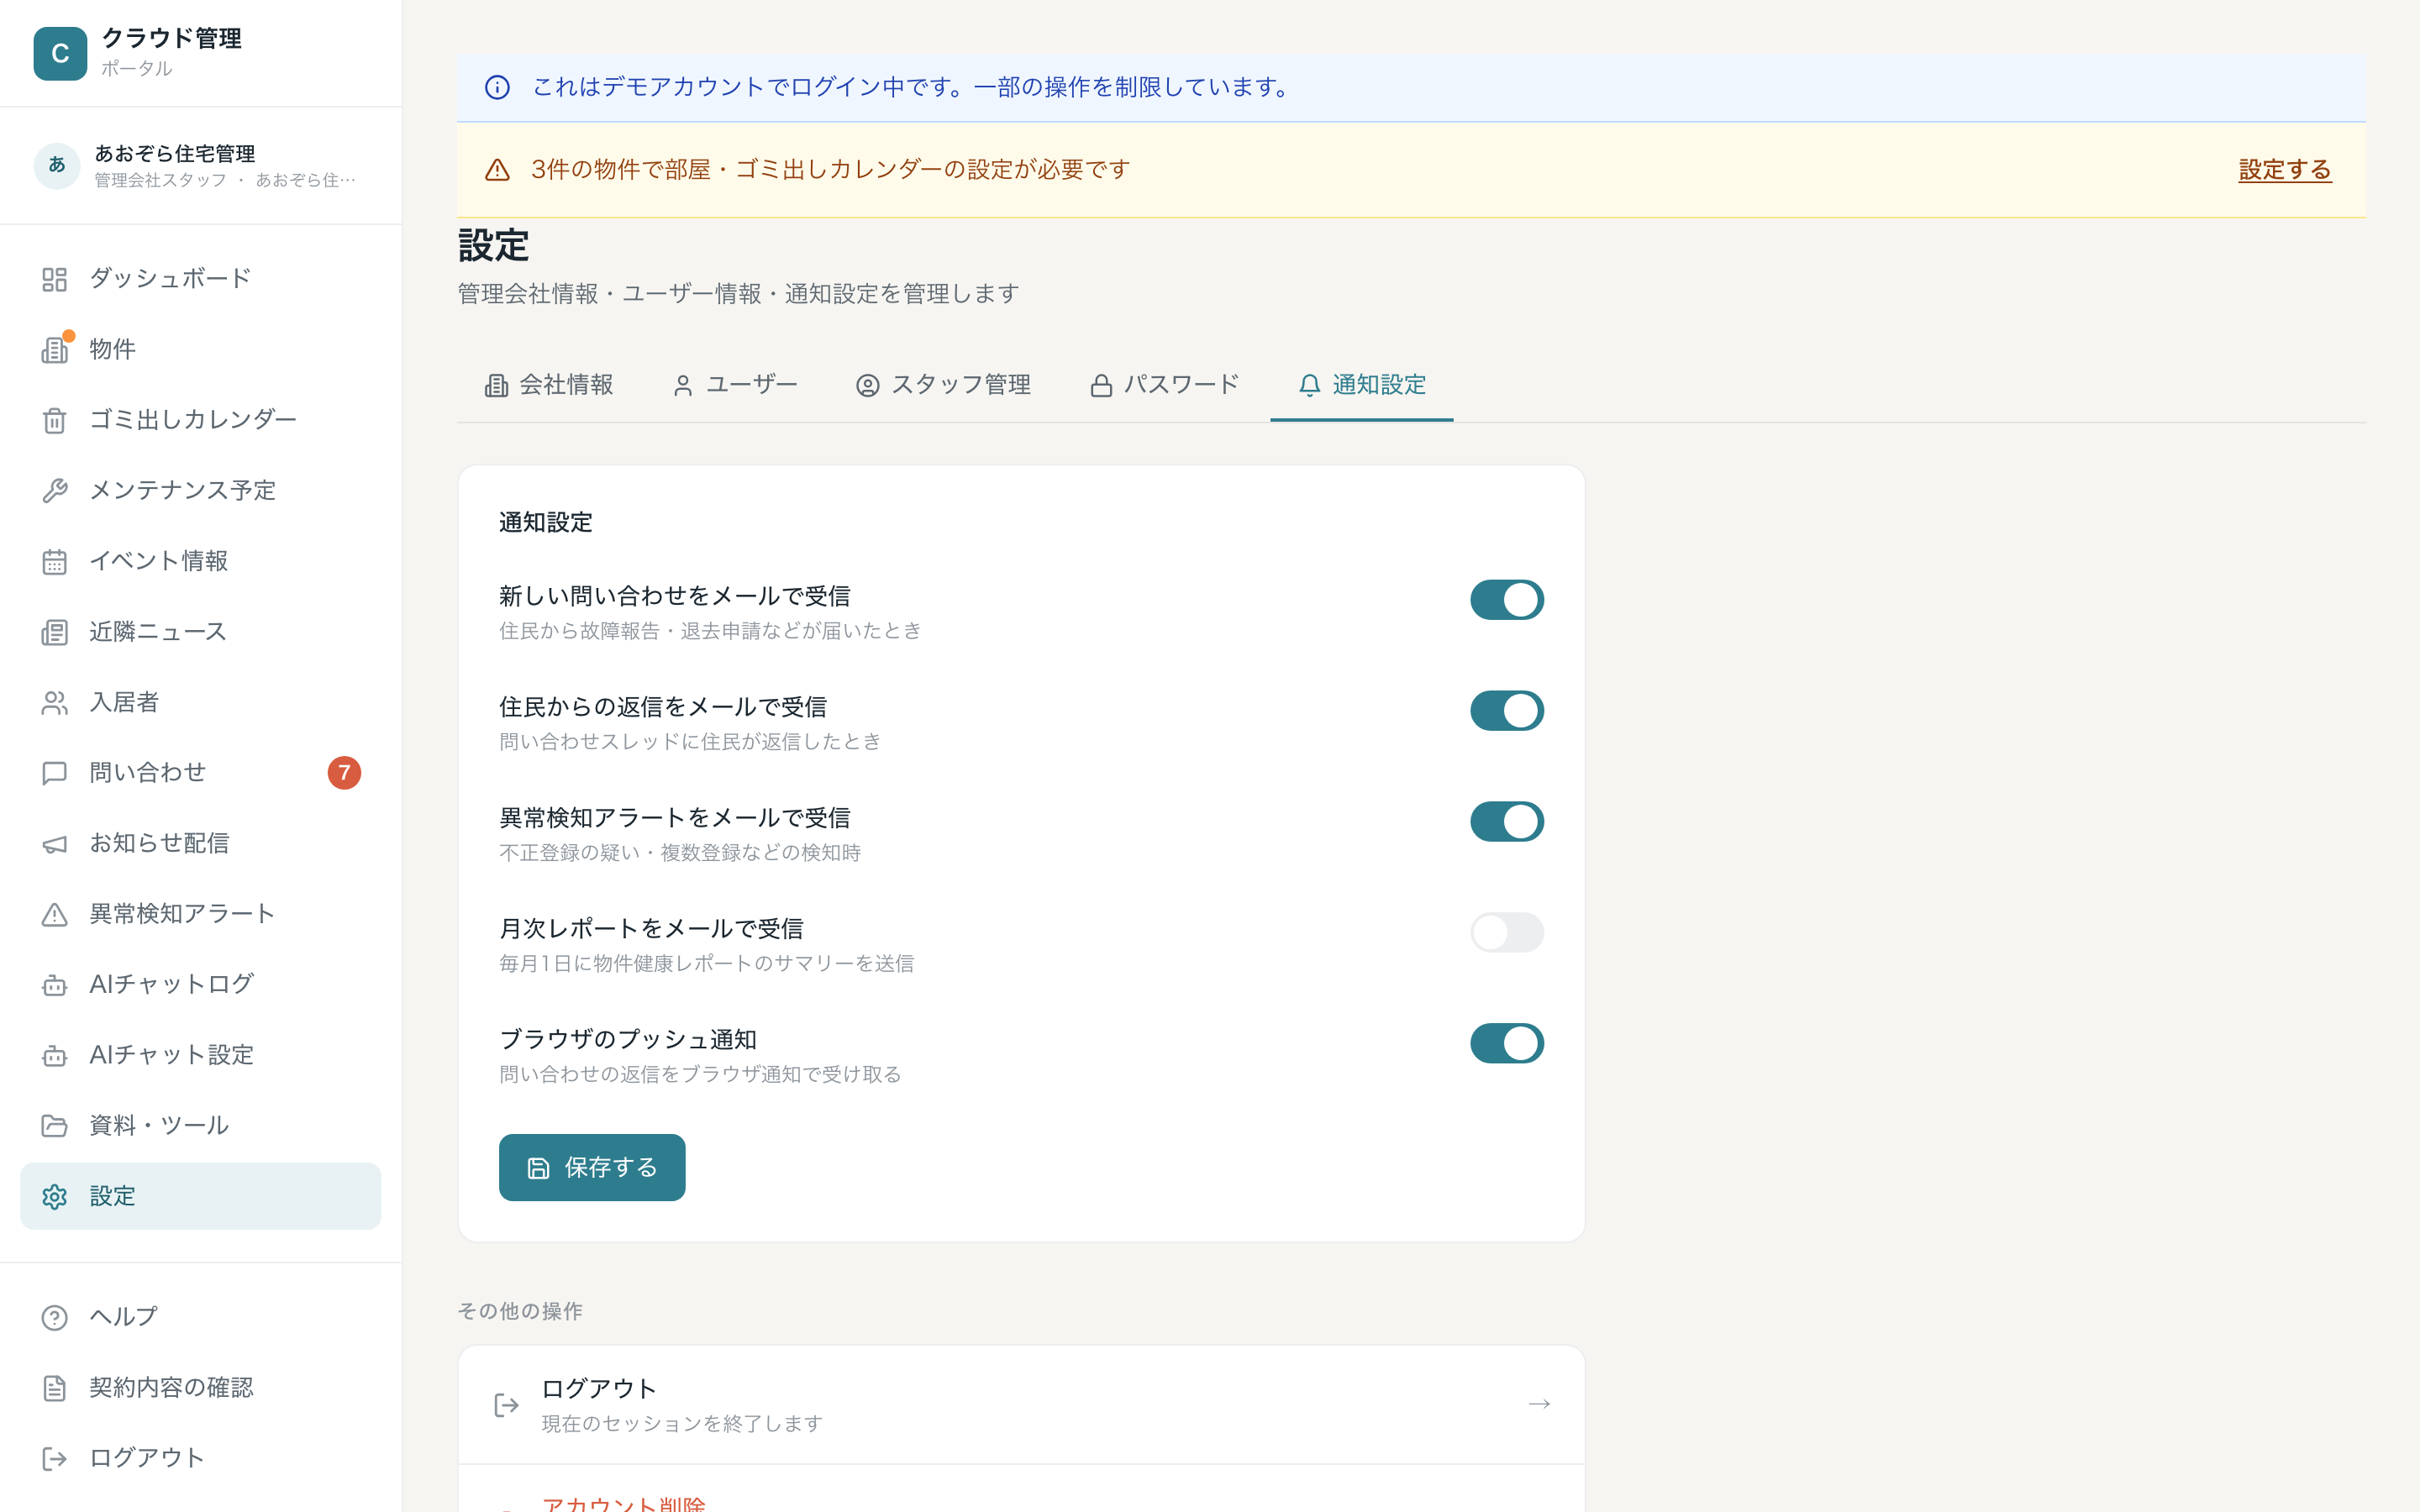The image size is (2420, 1512).
Task: Click the あ avatar circle
Action: point(57,166)
